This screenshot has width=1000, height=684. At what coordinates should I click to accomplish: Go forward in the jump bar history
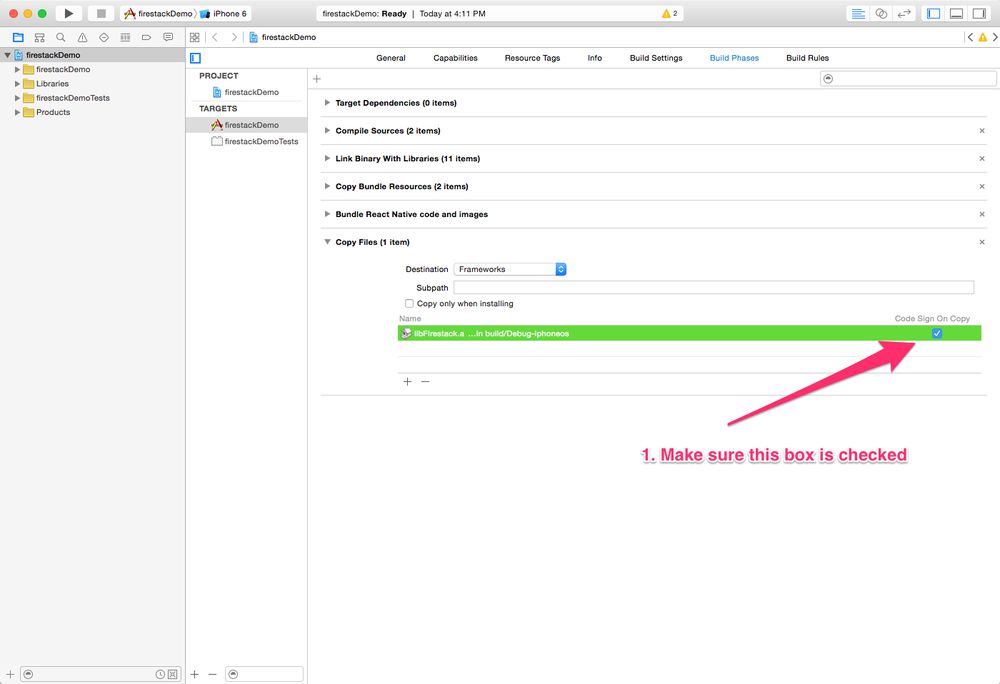234,38
